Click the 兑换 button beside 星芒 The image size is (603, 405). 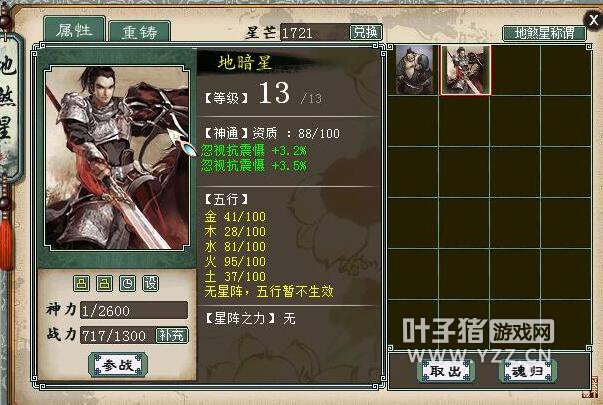[x=366, y=32]
